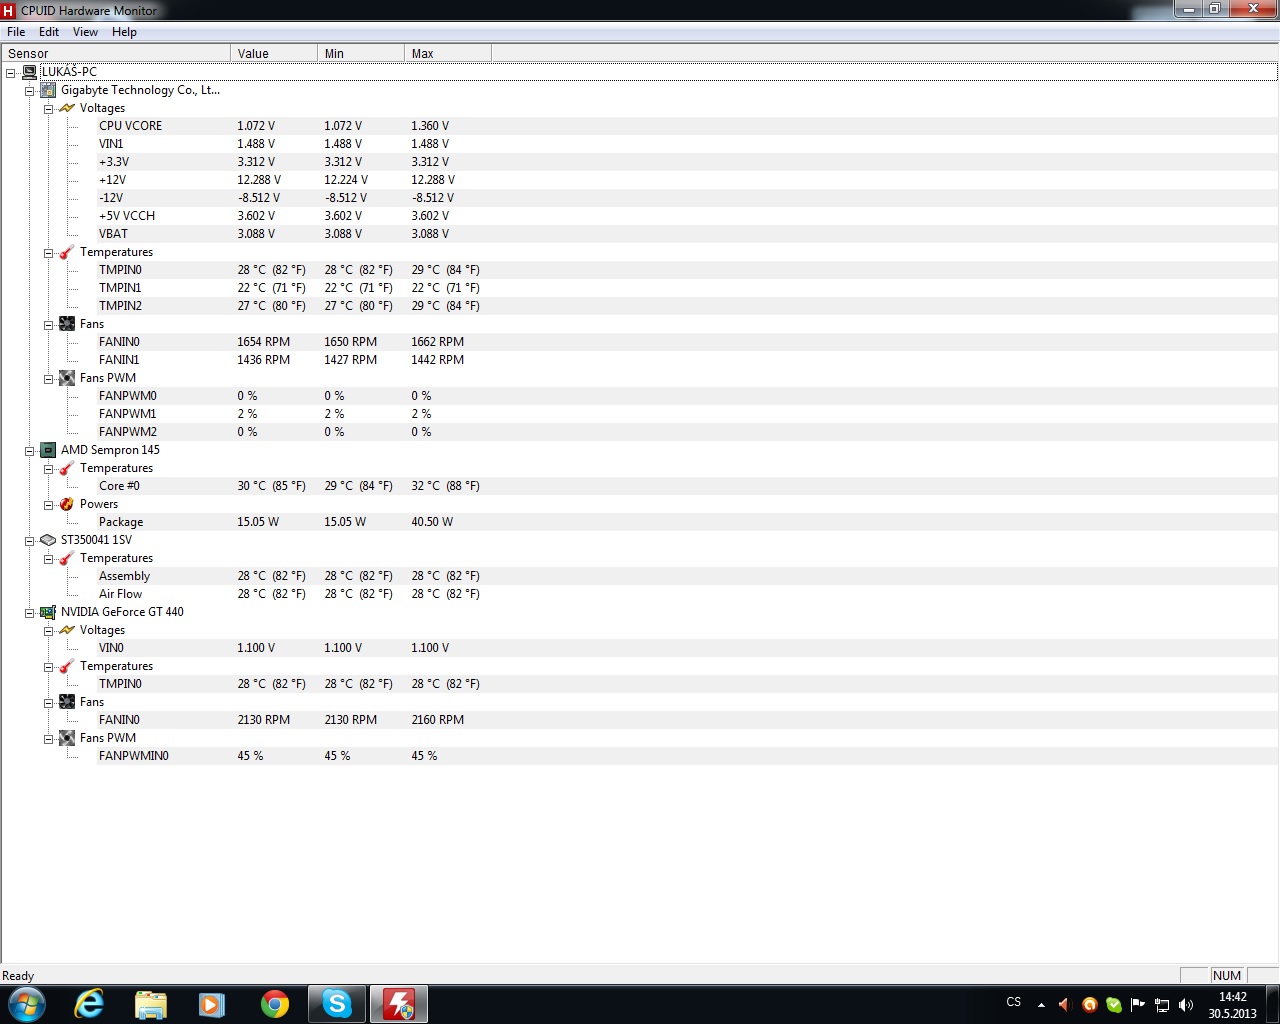
Task: Click the computer icon beside LUKÁŠ-PC
Action: click(x=29, y=72)
